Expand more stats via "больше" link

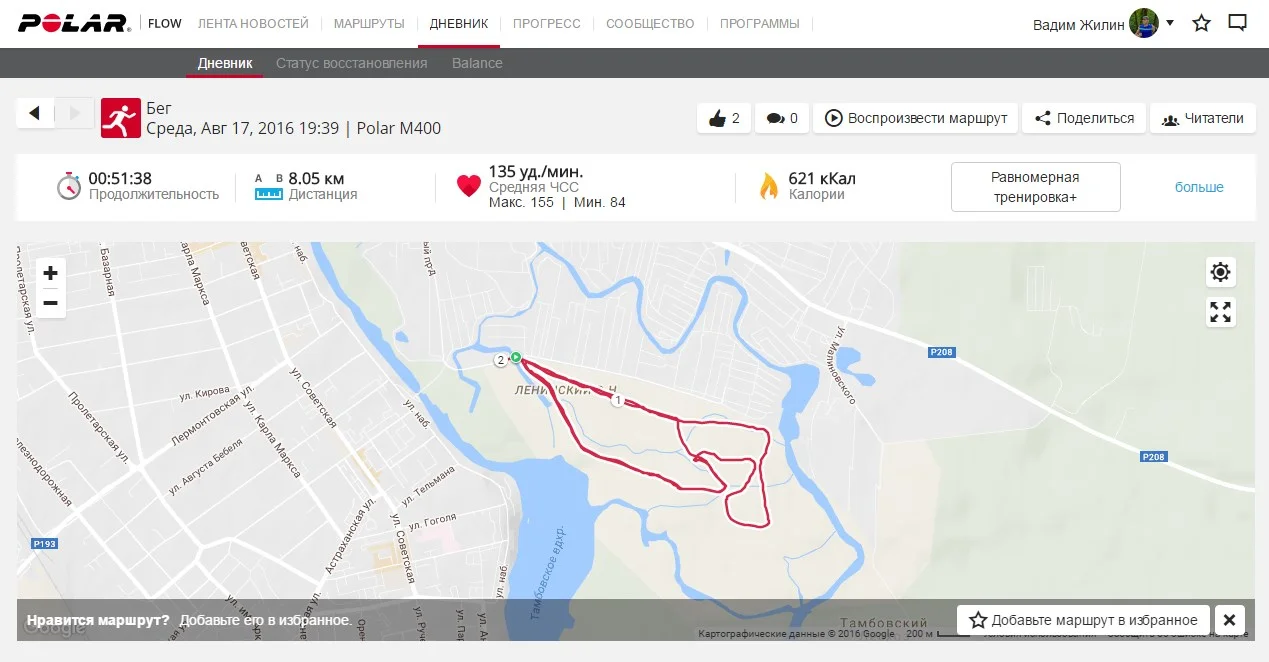click(1199, 187)
